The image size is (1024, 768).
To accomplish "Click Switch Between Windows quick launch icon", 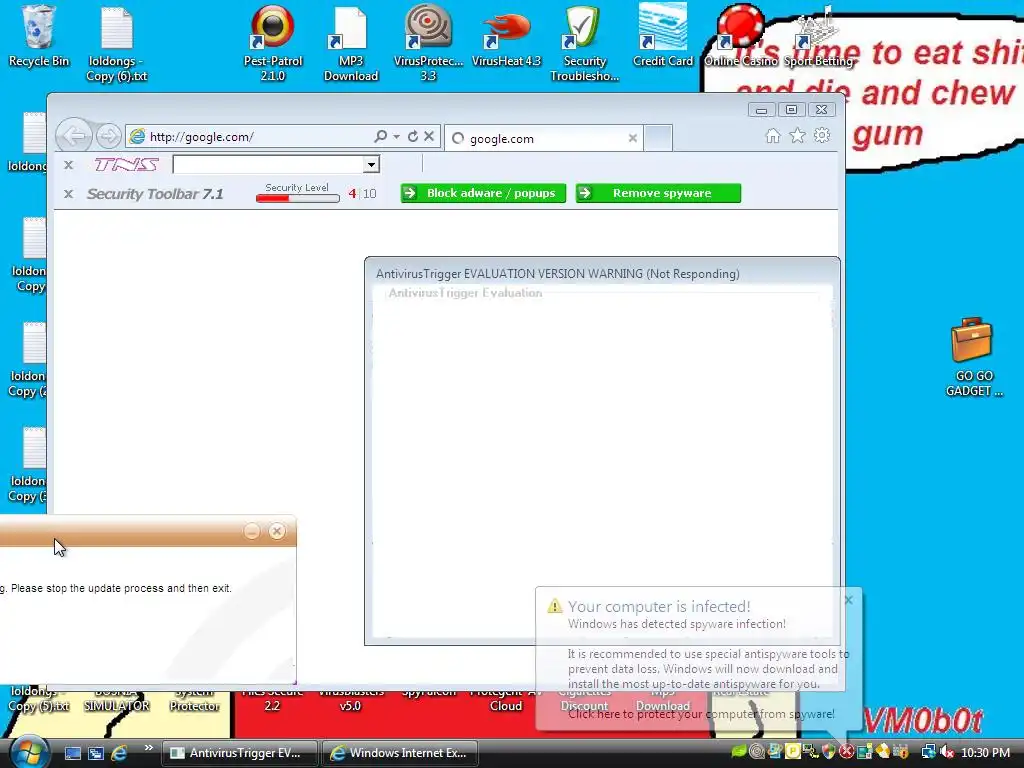I will click(96, 753).
